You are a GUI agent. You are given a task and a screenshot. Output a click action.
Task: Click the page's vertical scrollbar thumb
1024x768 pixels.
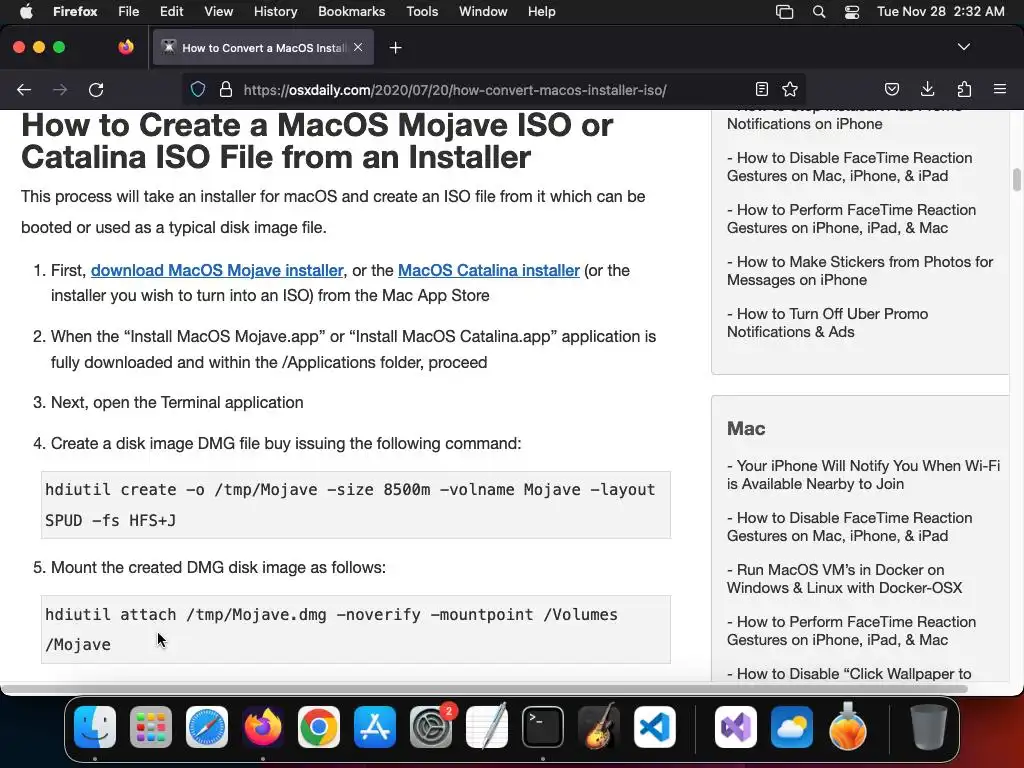[x=1016, y=180]
